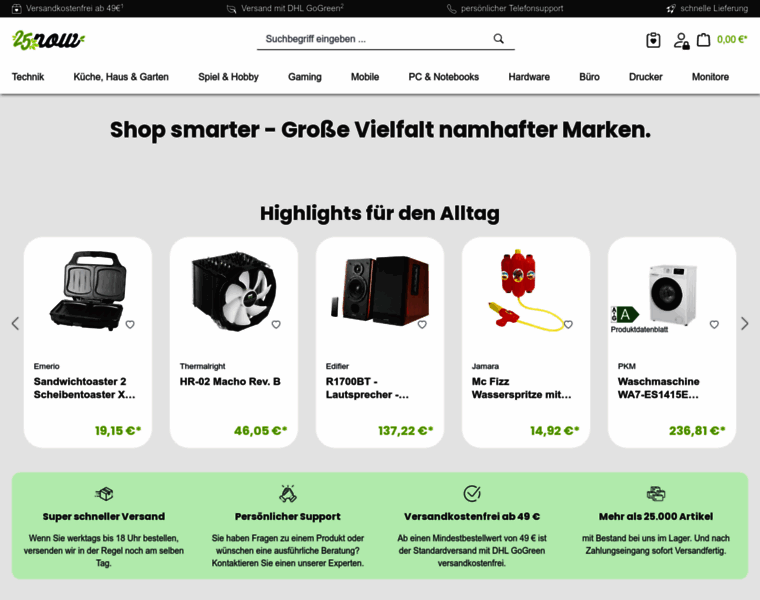The width and height of the screenshot is (760, 600).
Task: Click the Versandkostenfrei checkmark icon
Action: point(472,493)
